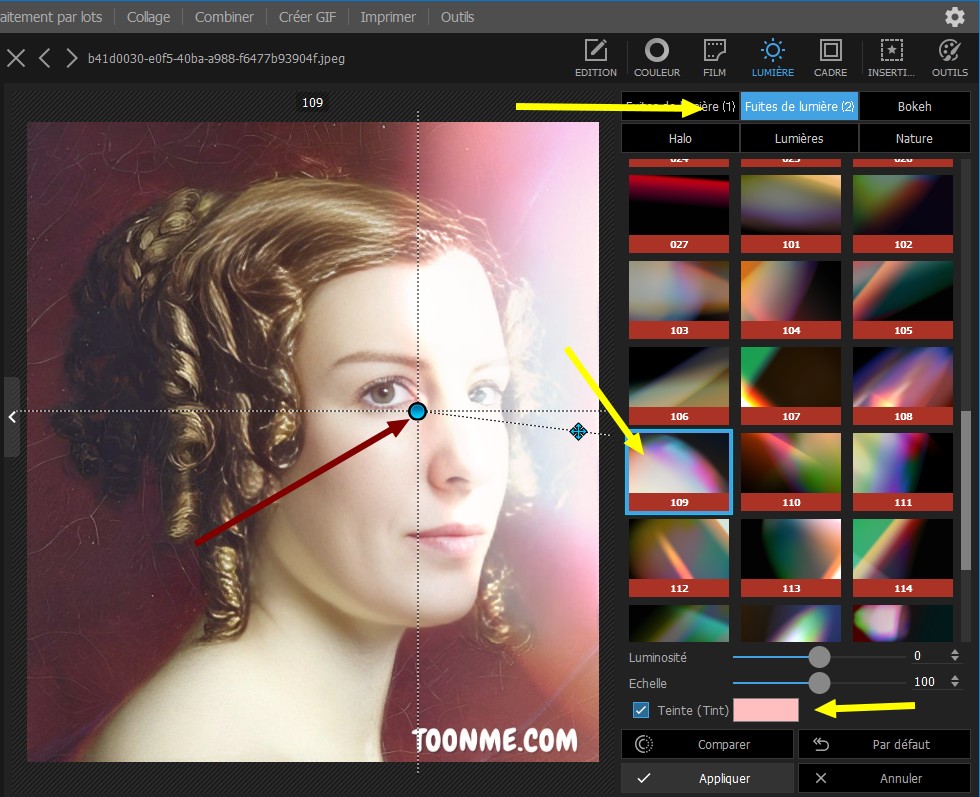
Task: Select light leak thumbnail 103
Action: pos(679,299)
